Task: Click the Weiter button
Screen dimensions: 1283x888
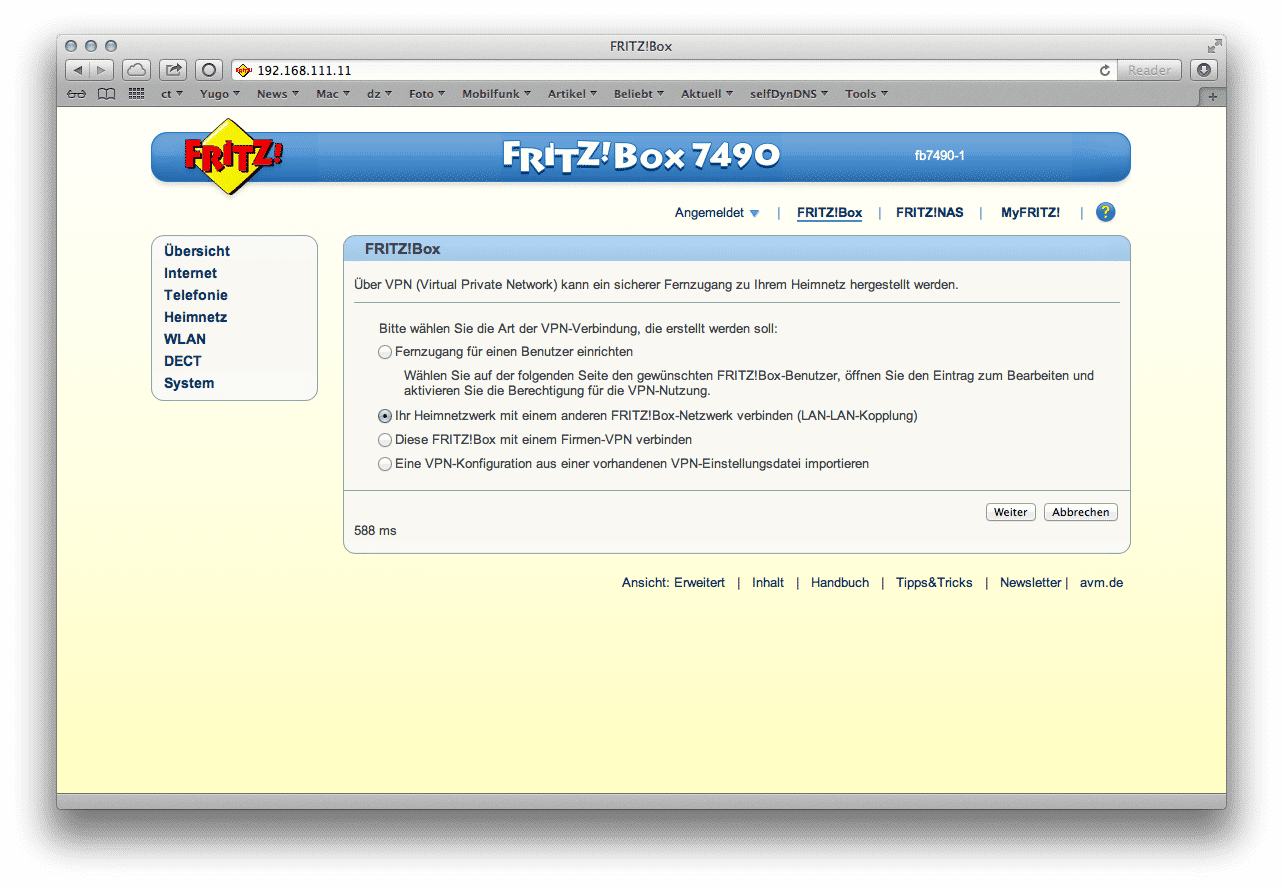Action: coord(1010,512)
